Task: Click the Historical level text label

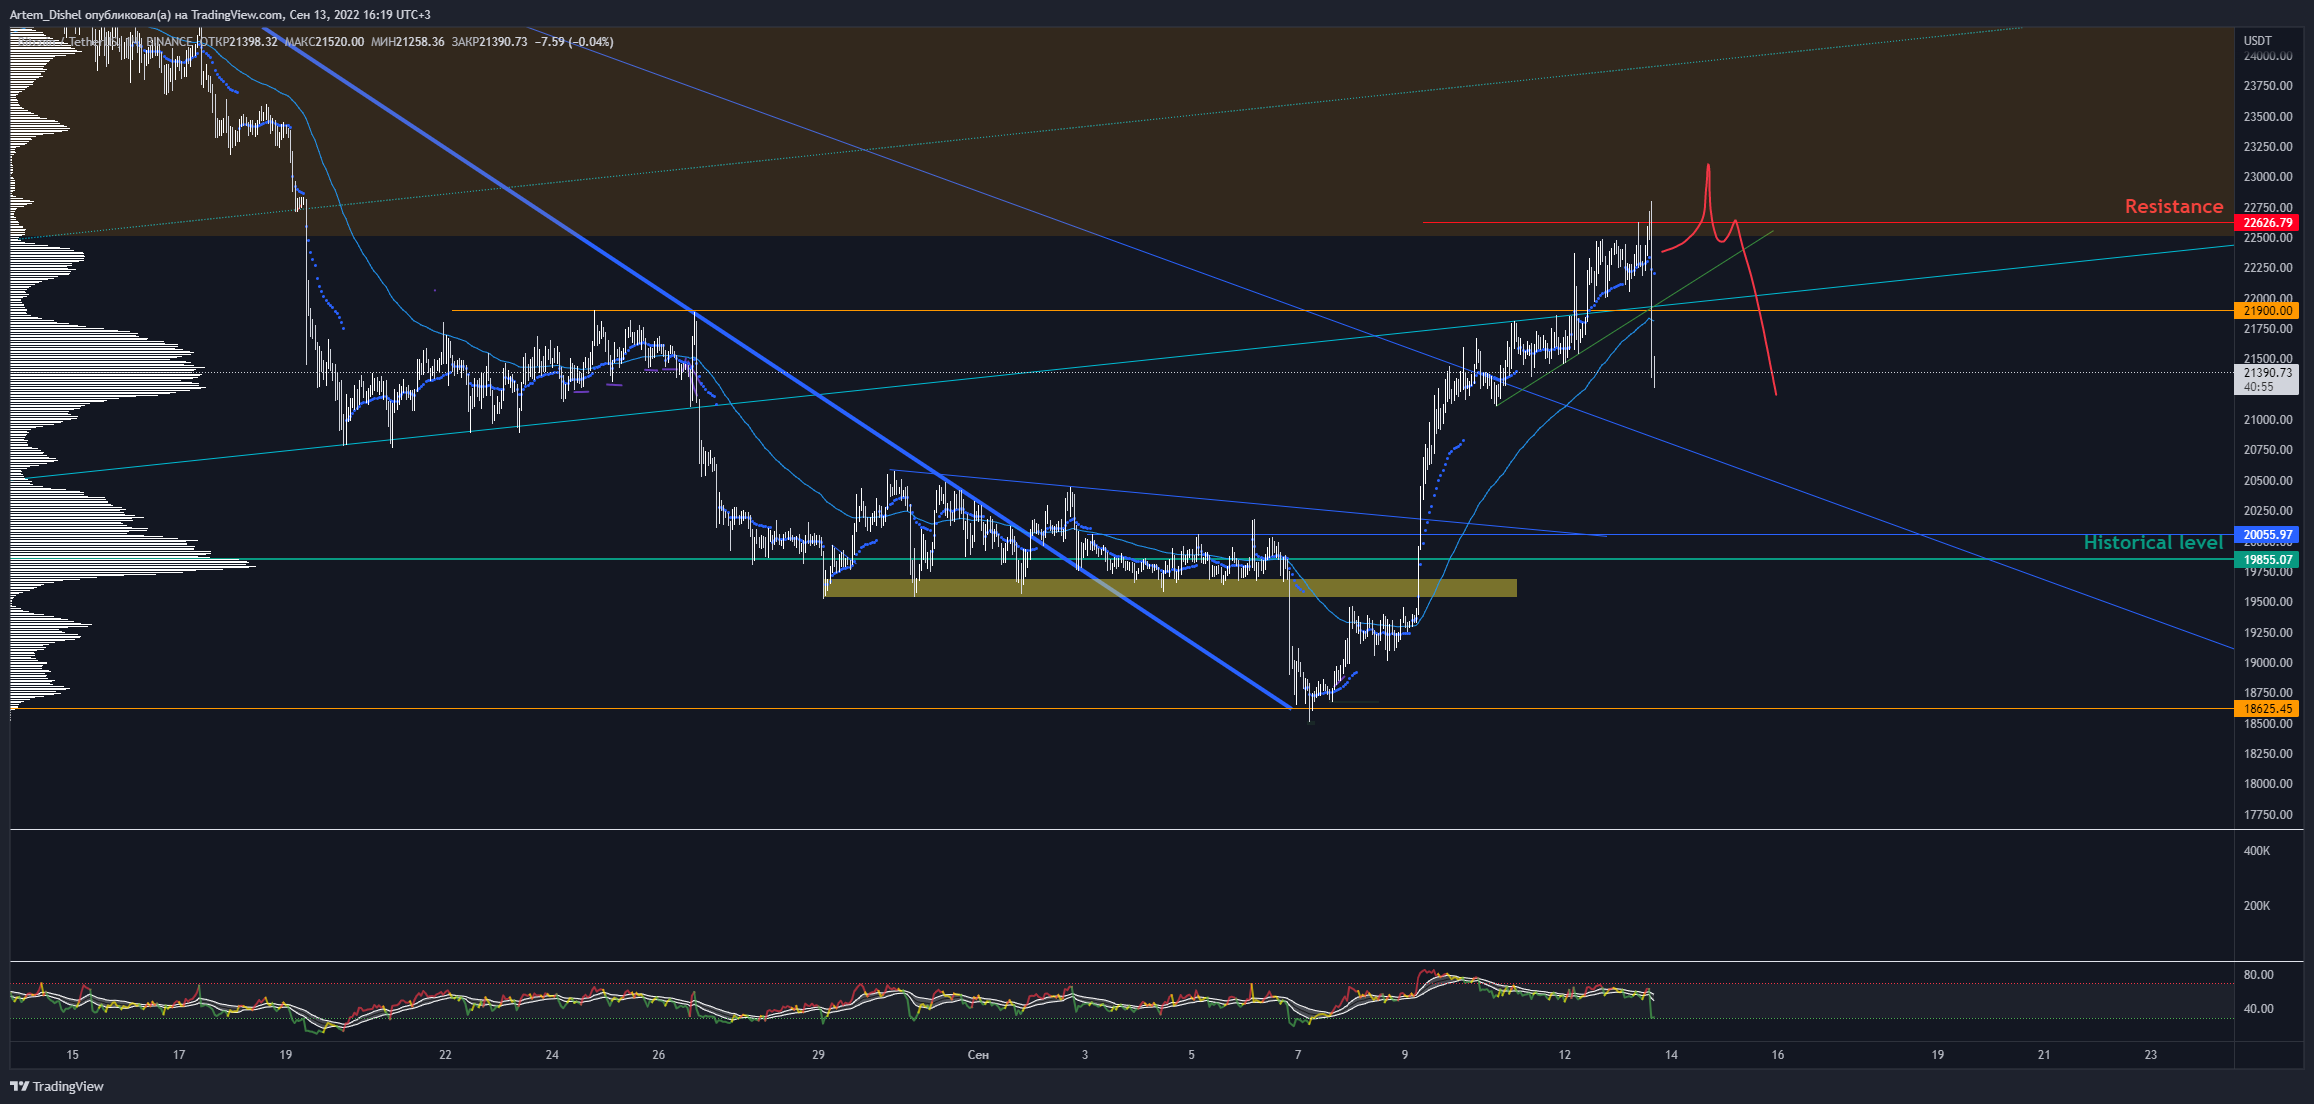Action: 2153,542
